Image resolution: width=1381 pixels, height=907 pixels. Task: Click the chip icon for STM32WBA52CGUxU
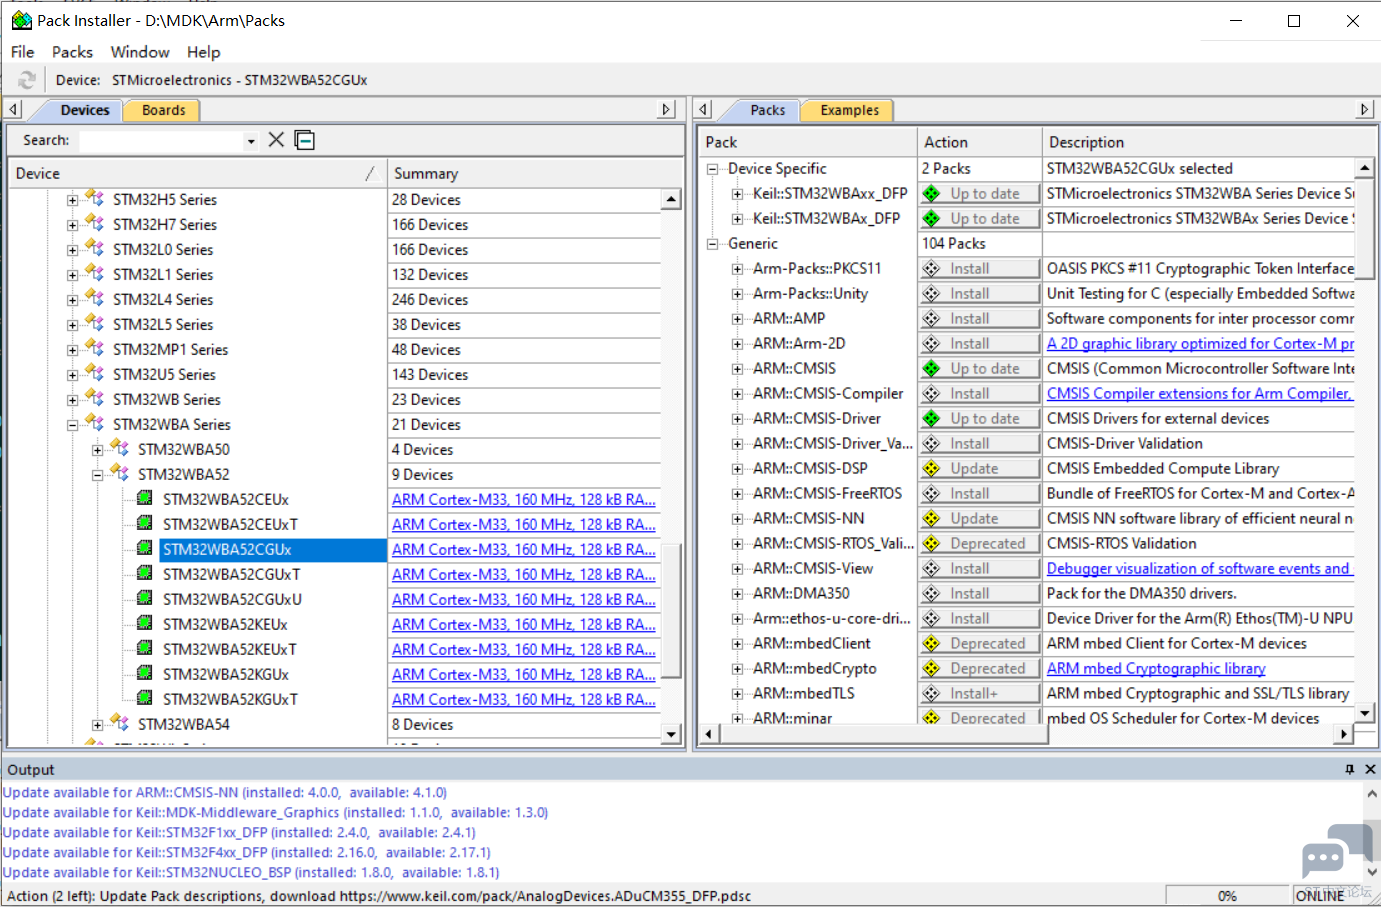coord(145,599)
